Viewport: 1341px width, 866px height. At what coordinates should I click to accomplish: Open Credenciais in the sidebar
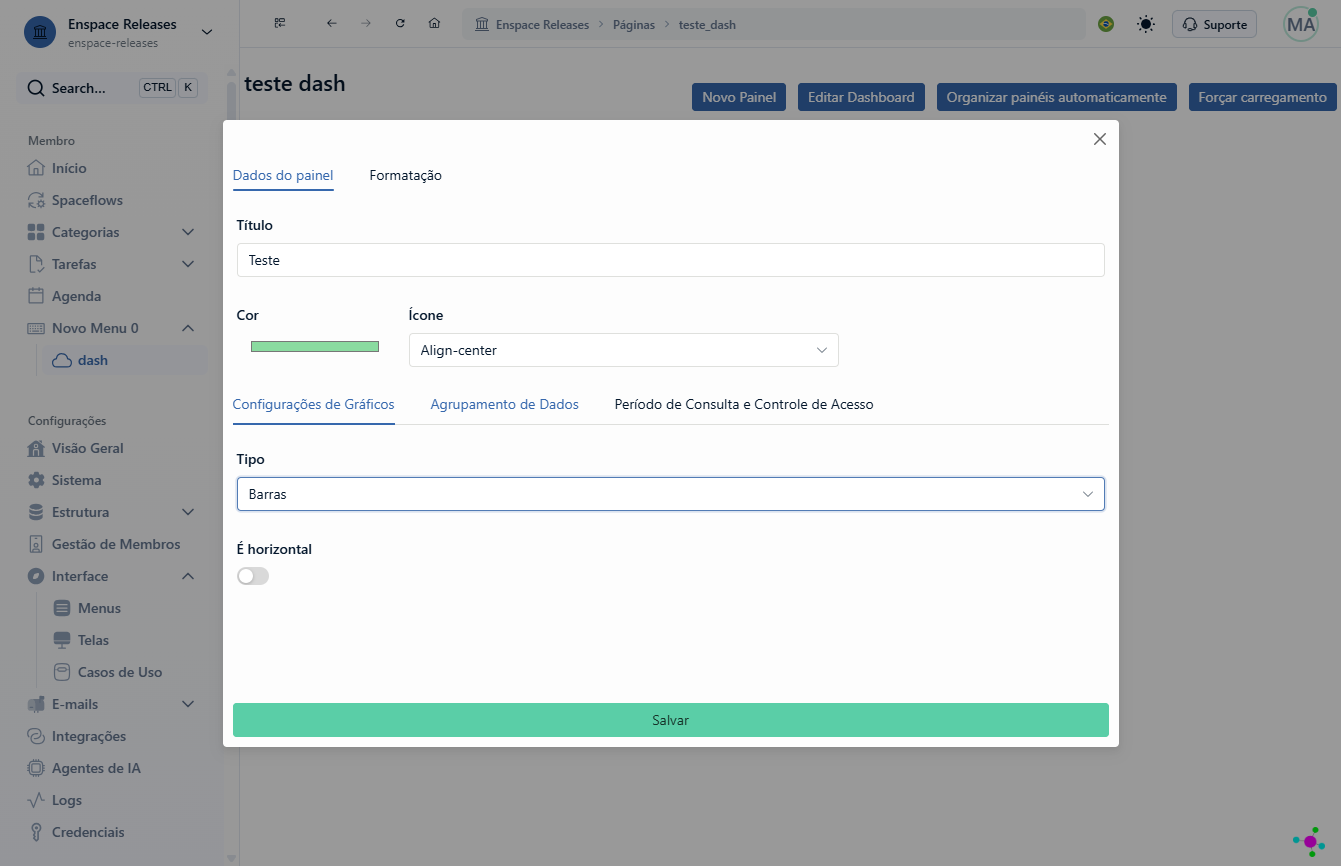tap(112, 832)
